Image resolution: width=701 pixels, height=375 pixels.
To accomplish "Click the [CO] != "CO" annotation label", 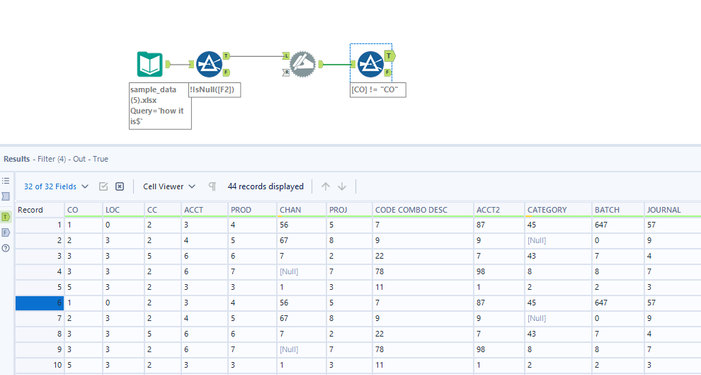I will click(x=378, y=89).
